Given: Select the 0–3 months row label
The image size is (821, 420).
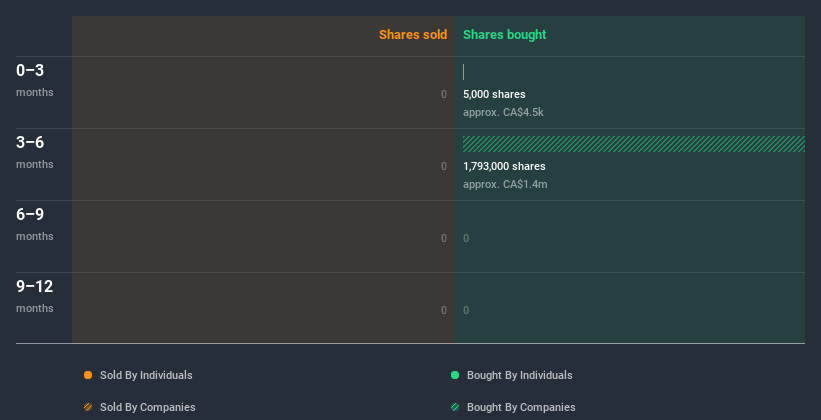Looking at the screenshot, I should click(x=35, y=80).
